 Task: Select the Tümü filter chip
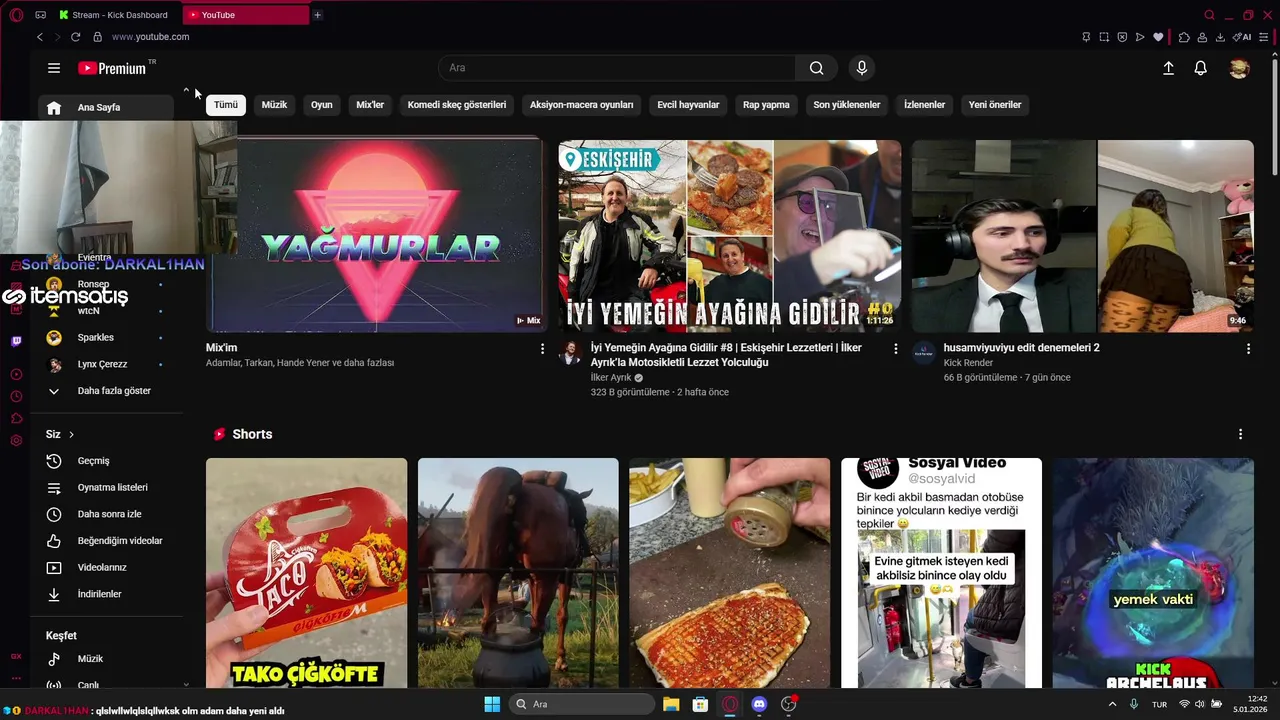click(226, 105)
